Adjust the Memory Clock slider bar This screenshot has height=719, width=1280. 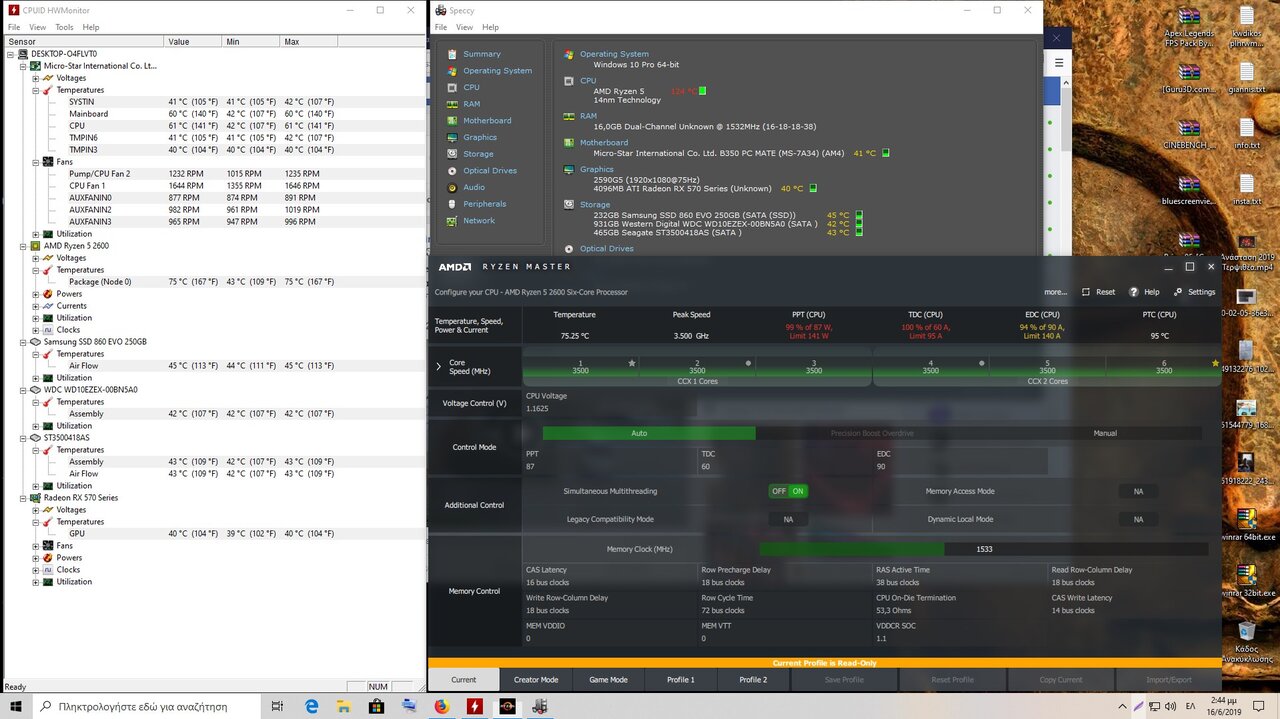coord(983,549)
